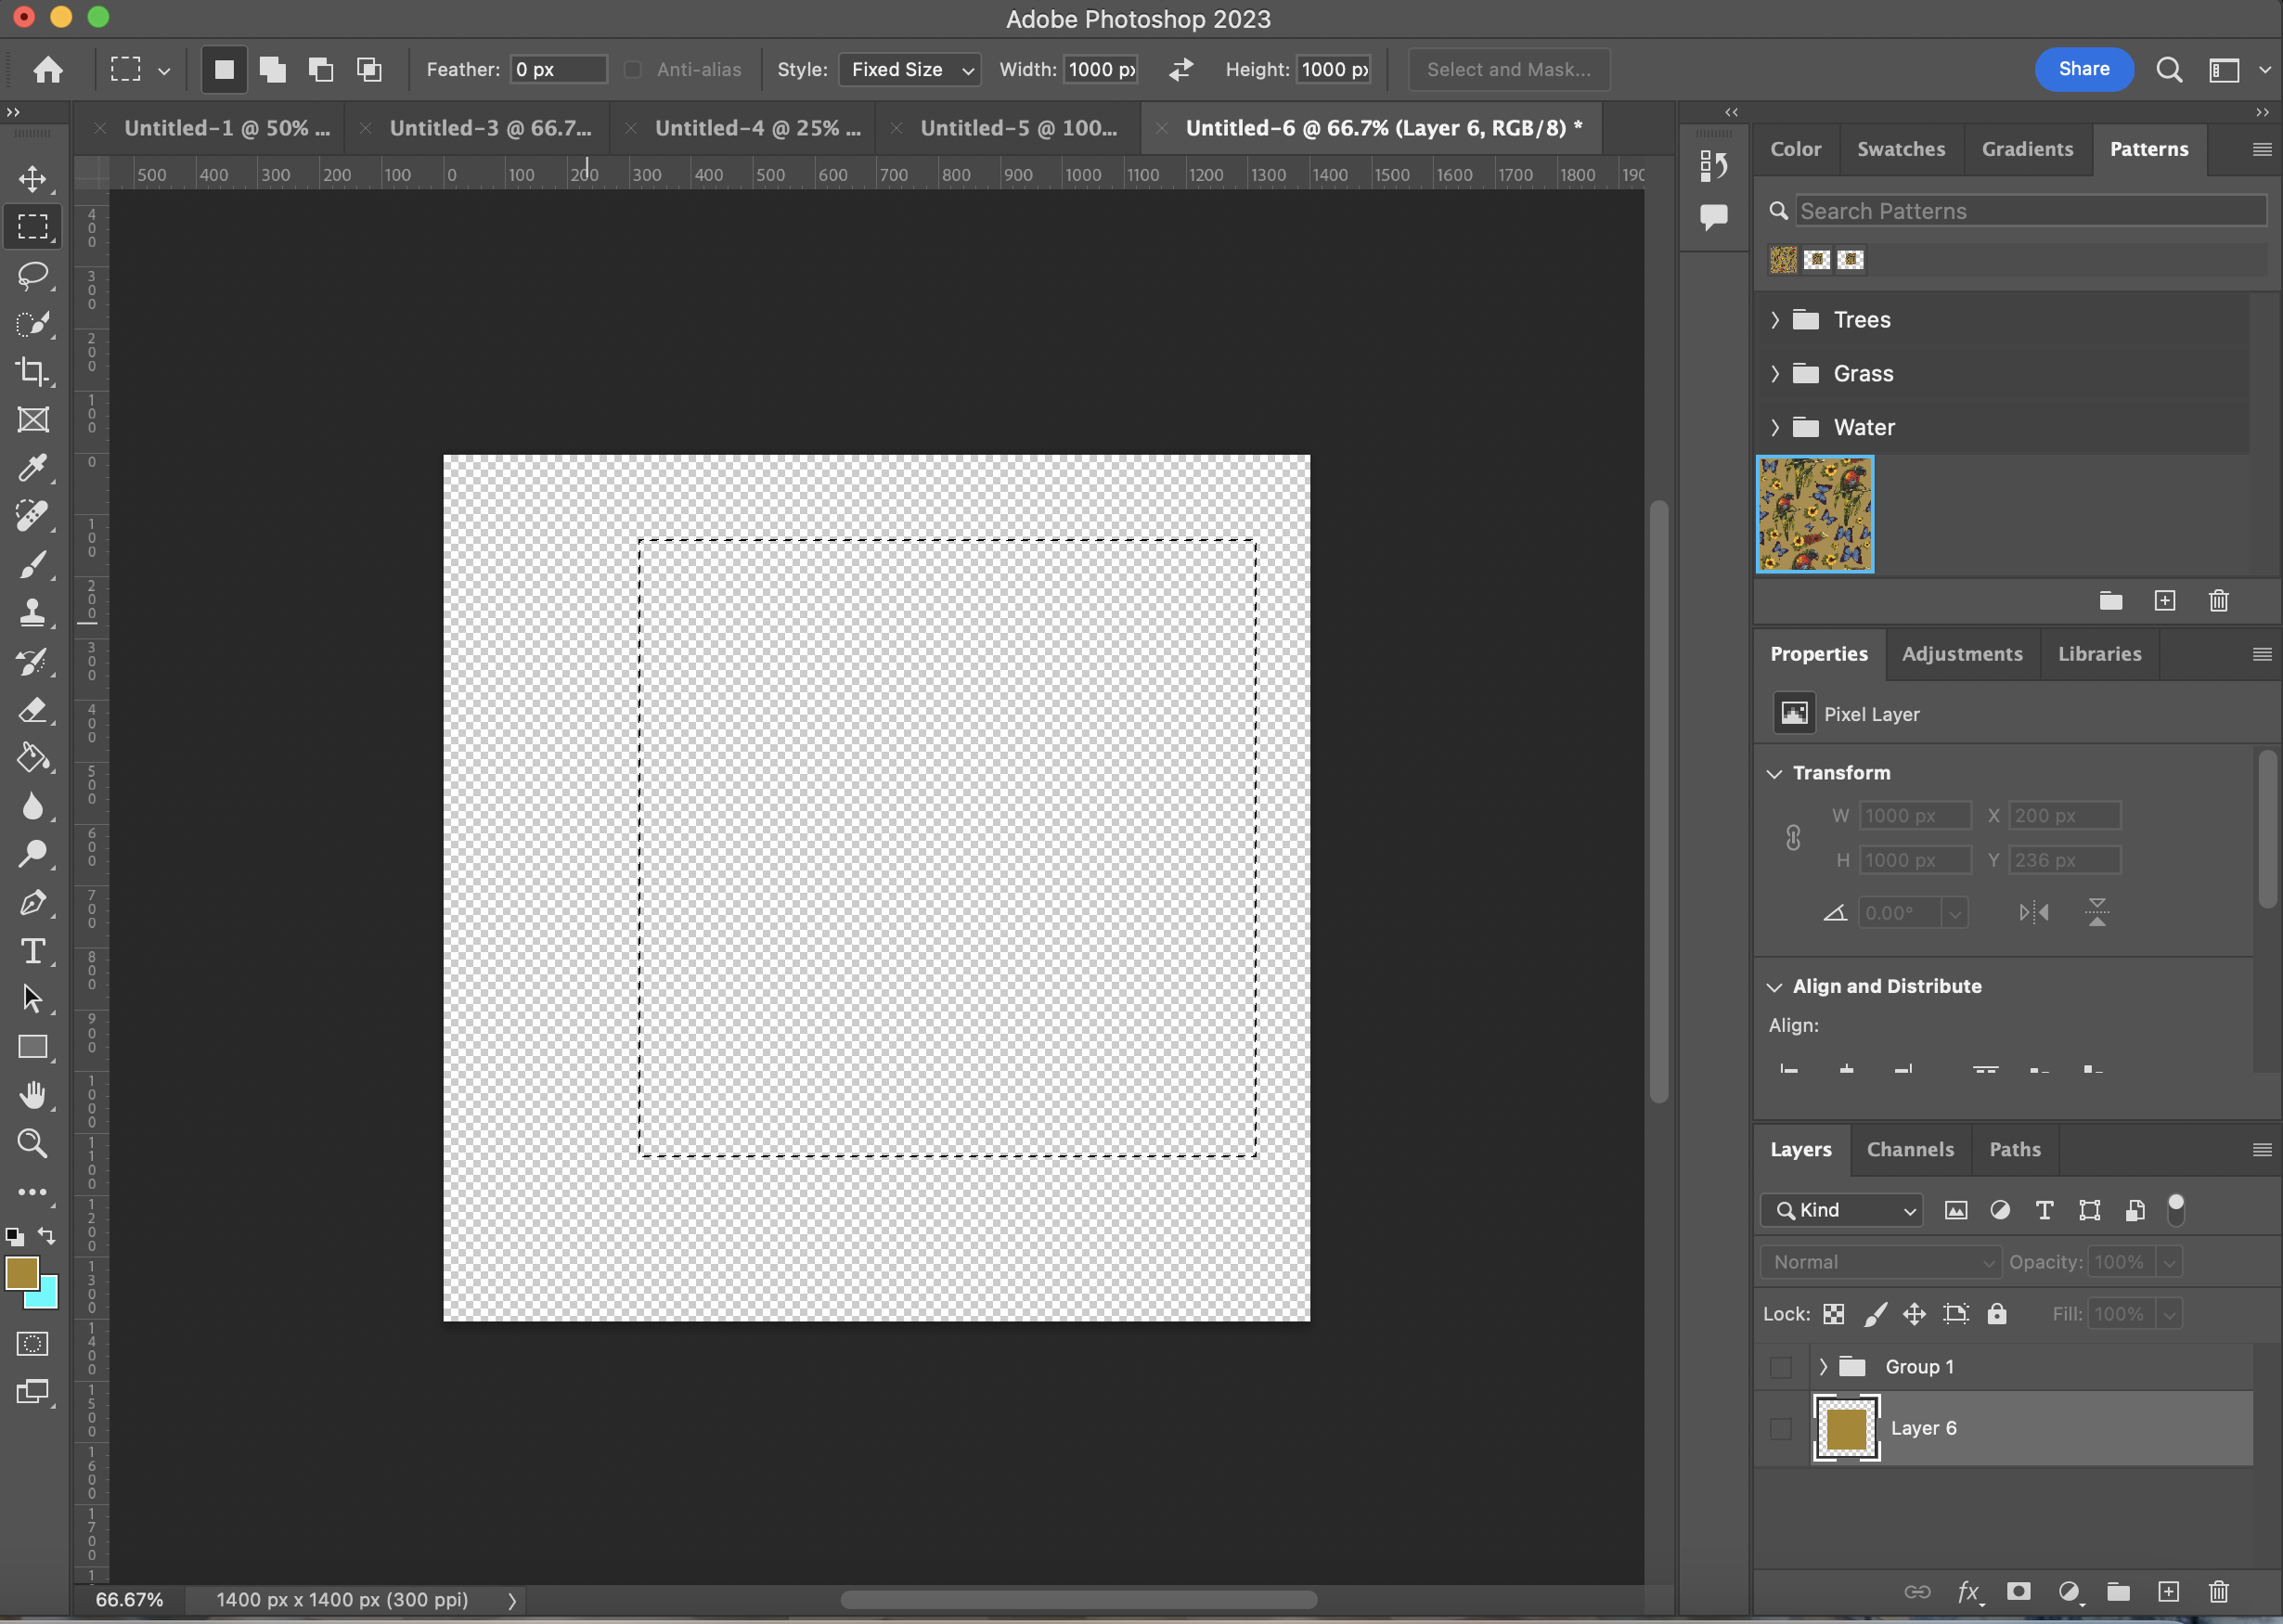Select the Clone Stamp tool
The image size is (2283, 1624).
pyautogui.click(x=32, y=612)
